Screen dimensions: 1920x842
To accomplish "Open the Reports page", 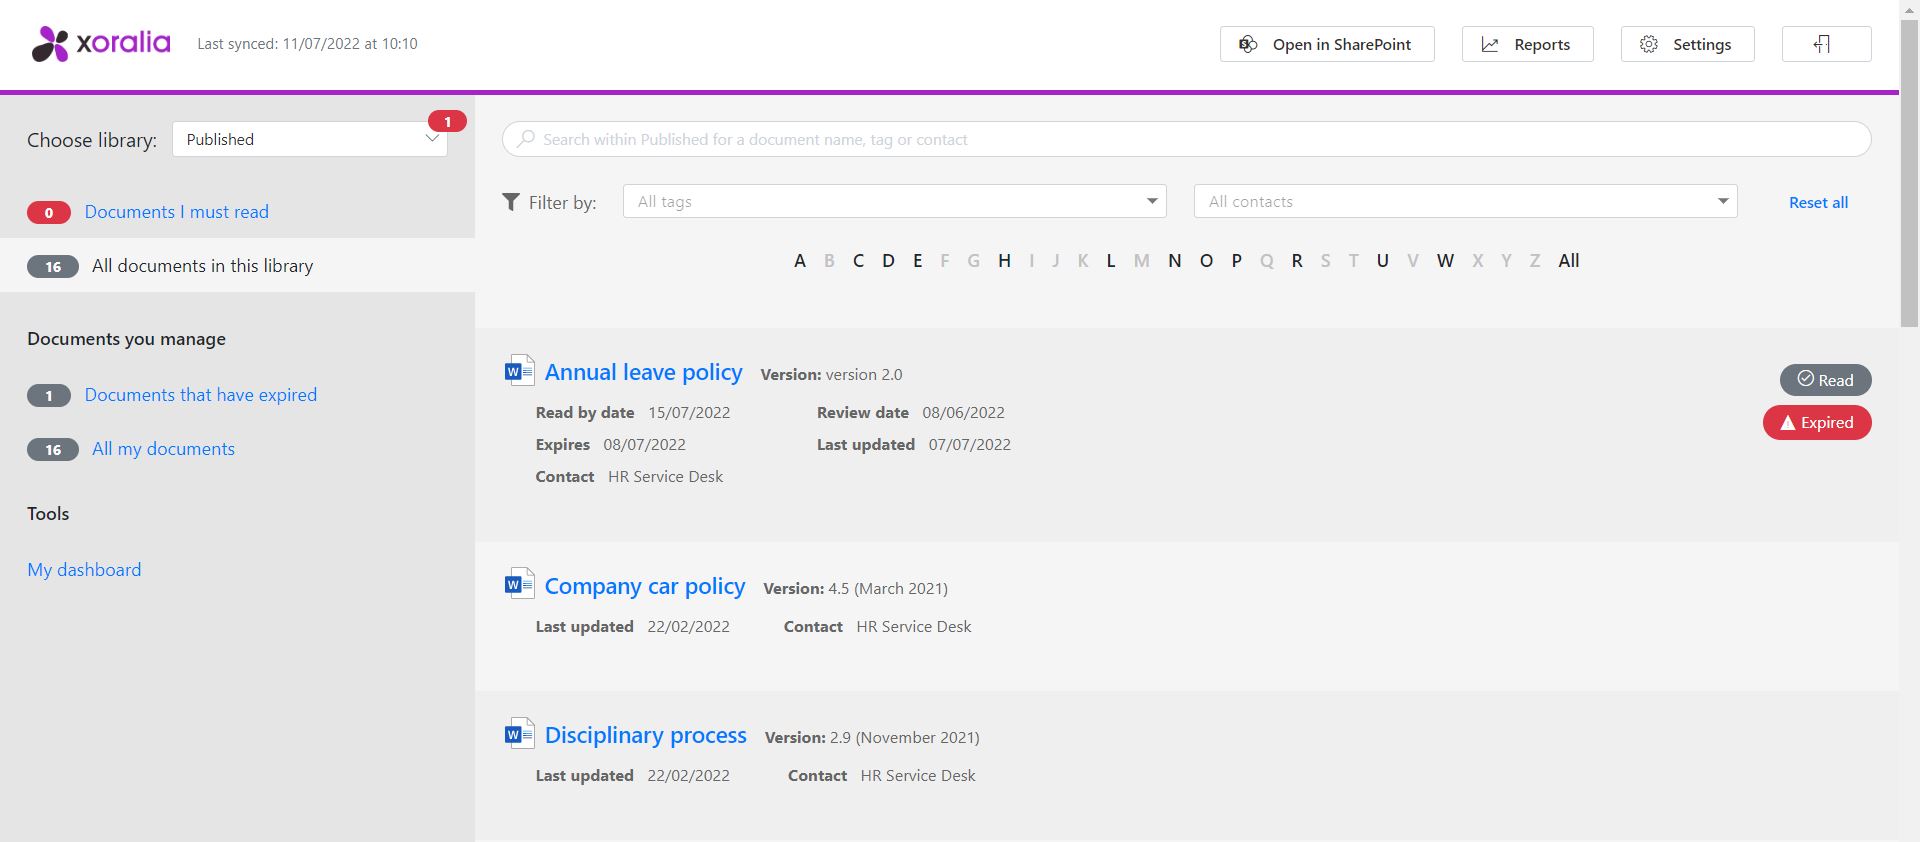I will point(1527,44).
